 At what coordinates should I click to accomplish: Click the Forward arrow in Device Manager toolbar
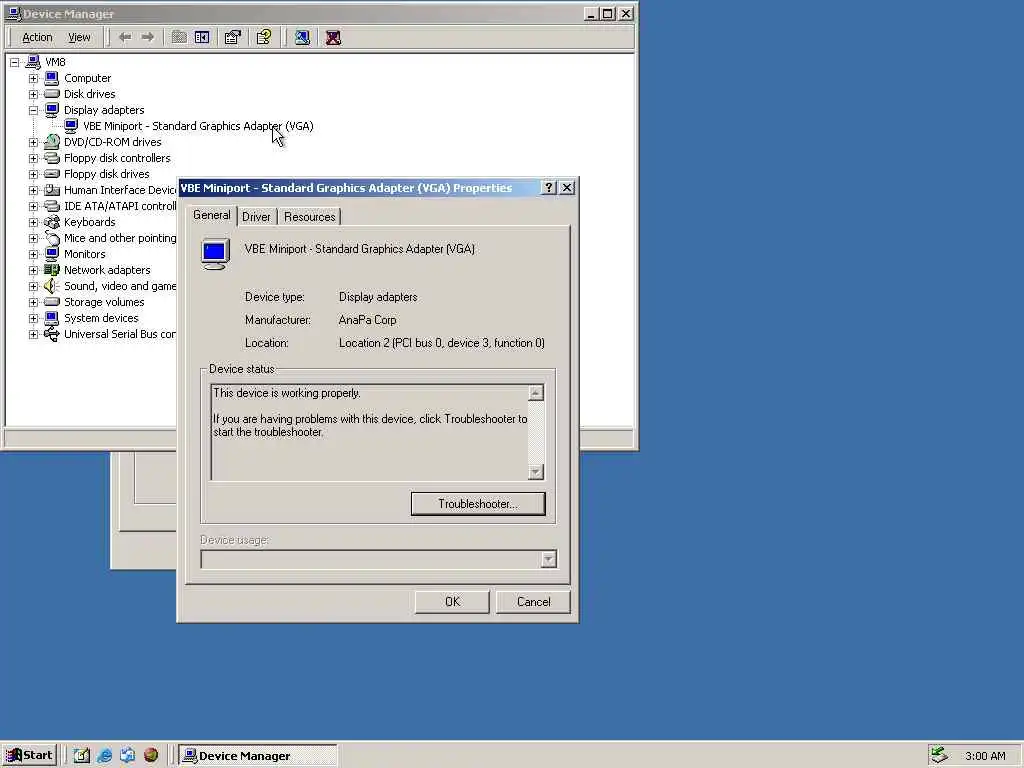pyautogui.click(x=148, y=37)
